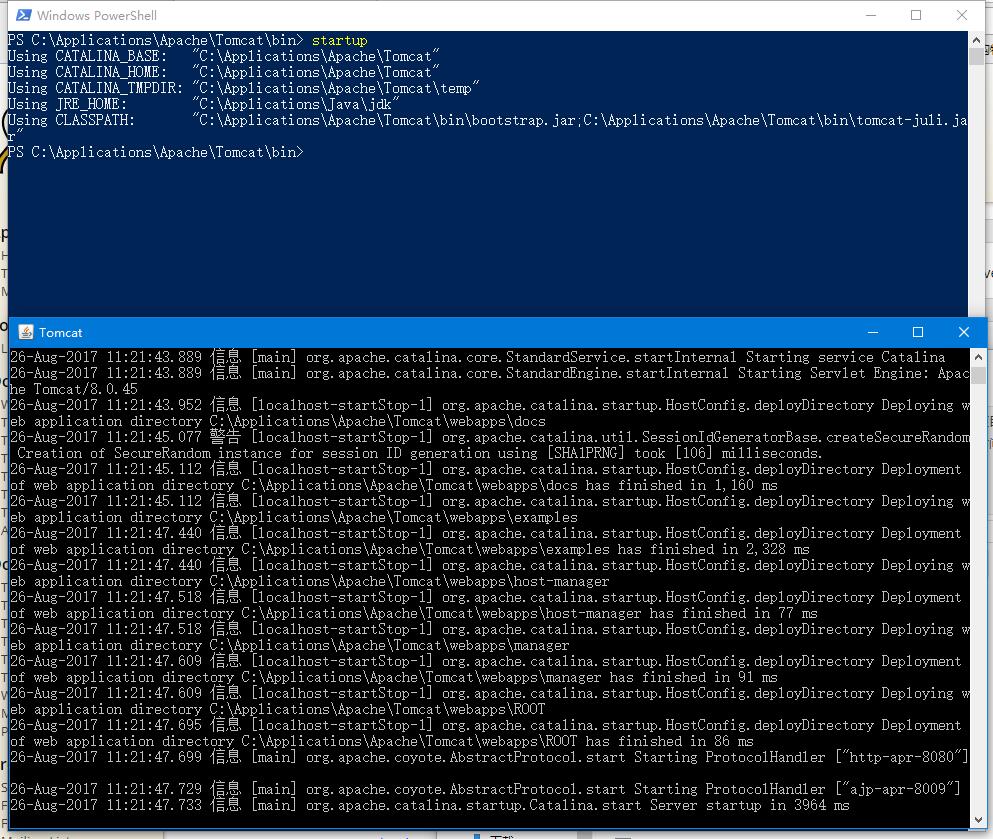Click the 'webapps\ROOT' deploying directory line
Image resolution: width=993 pixels, height=839 pixels.
[x=277, y=709]
